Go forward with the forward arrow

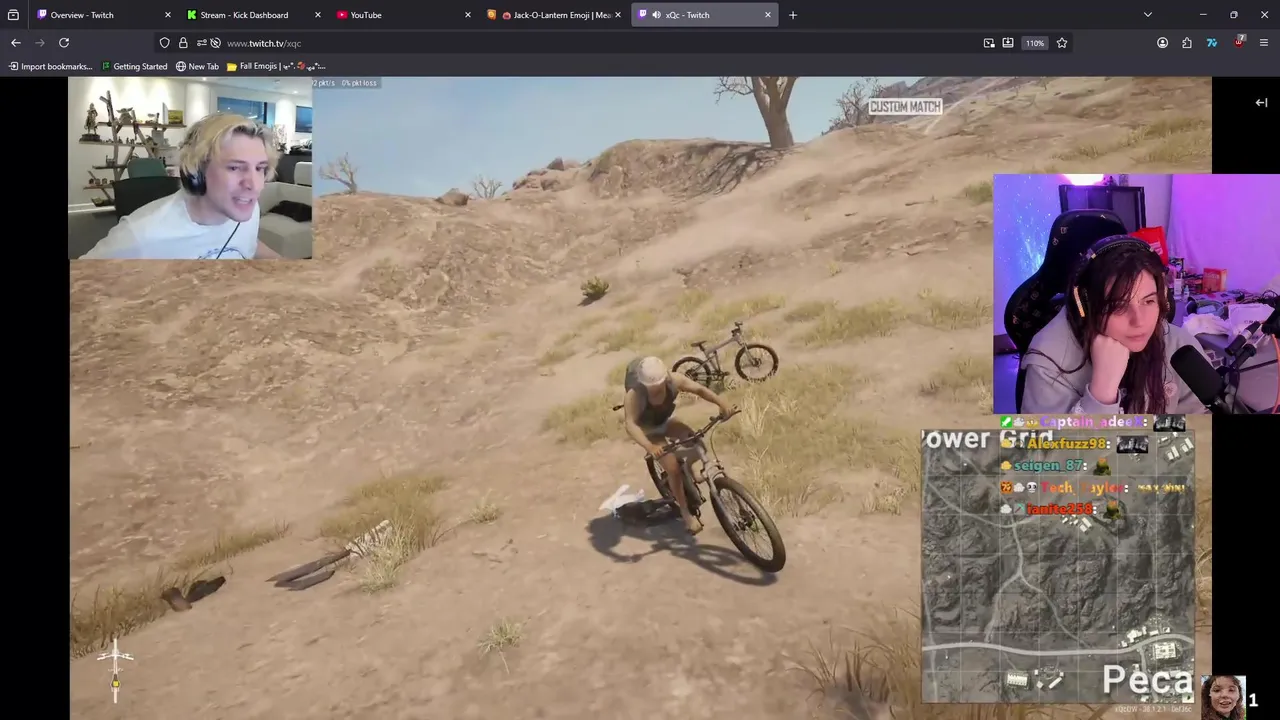(40, 43)
